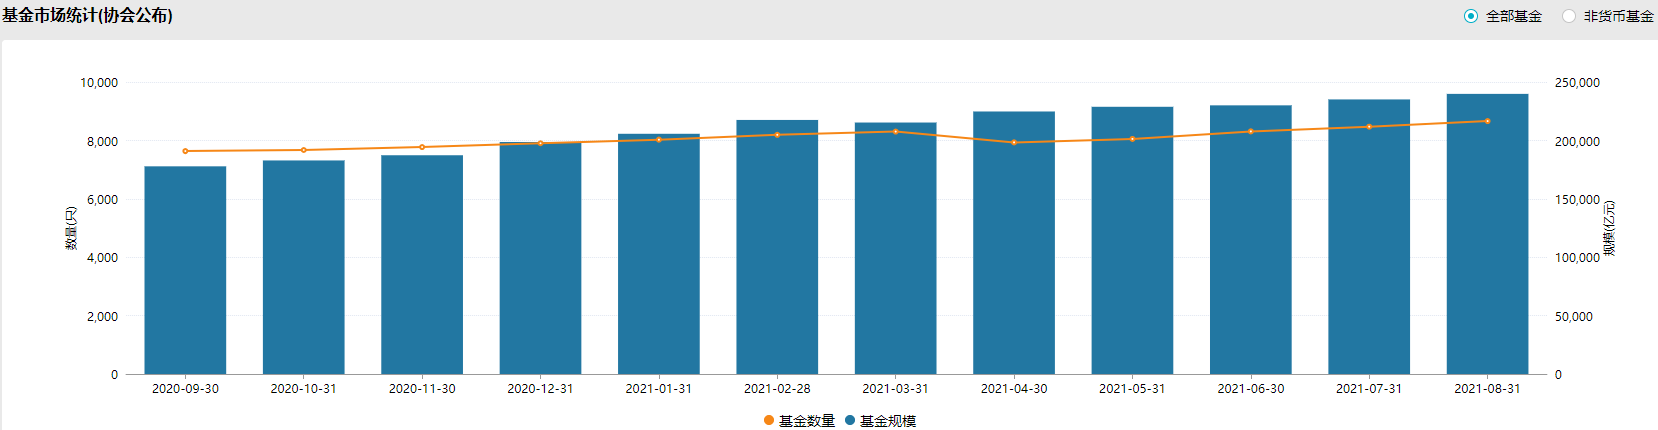
Task: Select the orange data point for 2021-03-31
Action: click(895, 131)
